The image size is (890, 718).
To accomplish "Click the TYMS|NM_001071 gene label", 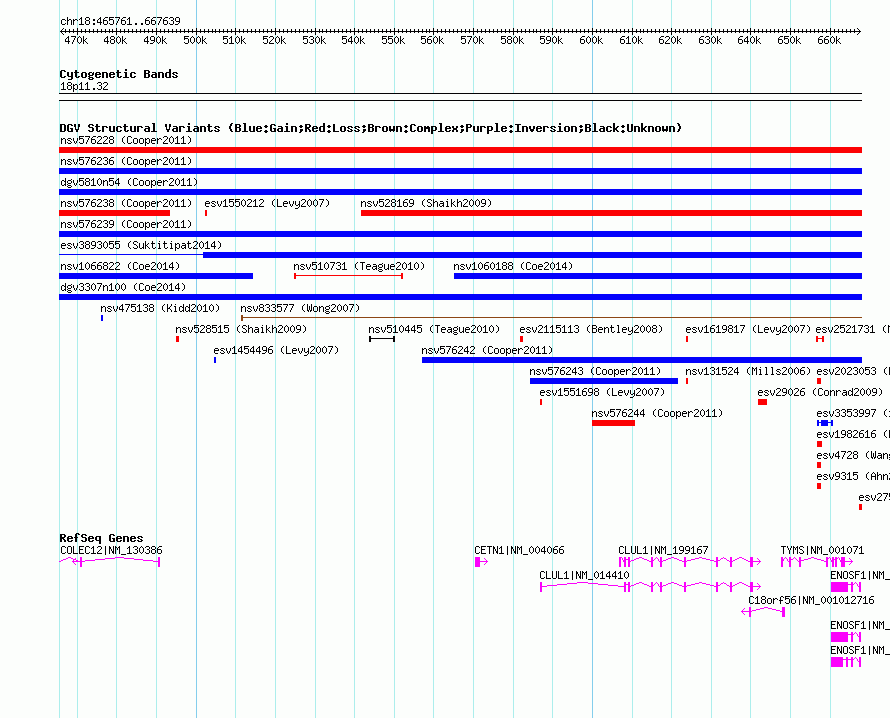I will [x=822, y=550].
